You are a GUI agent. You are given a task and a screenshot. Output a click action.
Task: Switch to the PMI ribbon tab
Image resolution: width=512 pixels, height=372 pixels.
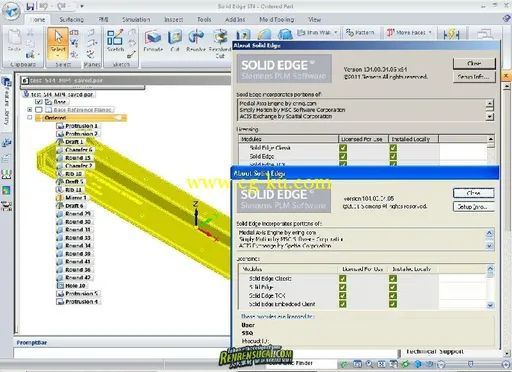point(103,20)
